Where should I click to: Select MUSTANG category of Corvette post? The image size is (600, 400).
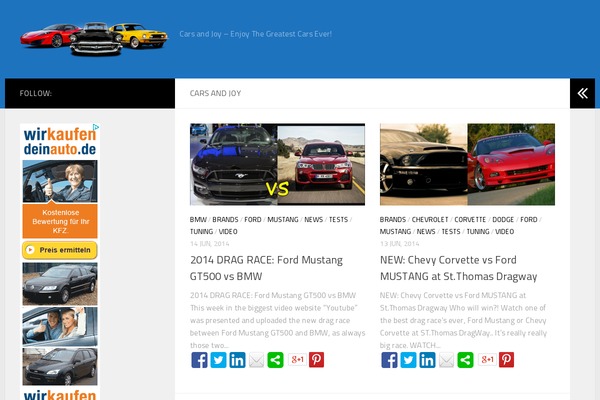click(x=395, y=232)
